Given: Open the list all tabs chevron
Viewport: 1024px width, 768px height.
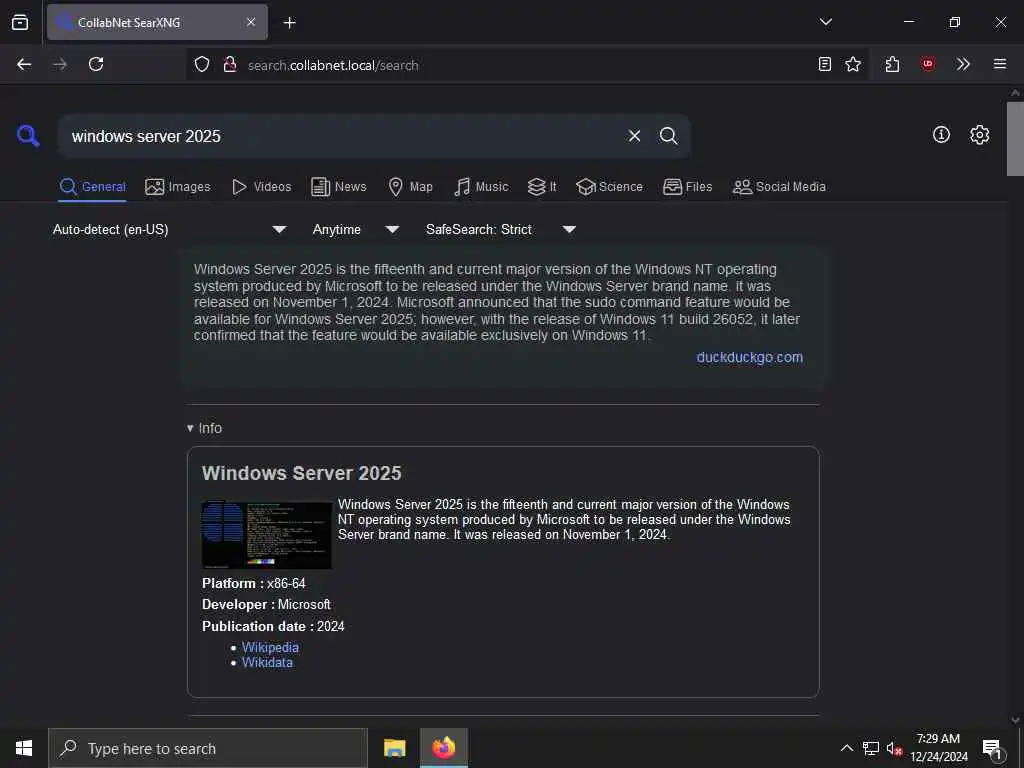Looking at the screenshot, I should coord(825,22).
